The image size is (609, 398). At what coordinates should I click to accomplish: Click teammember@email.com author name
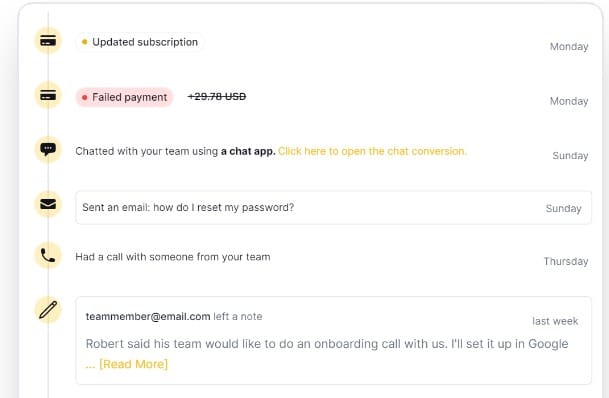[x=148, y=316]
